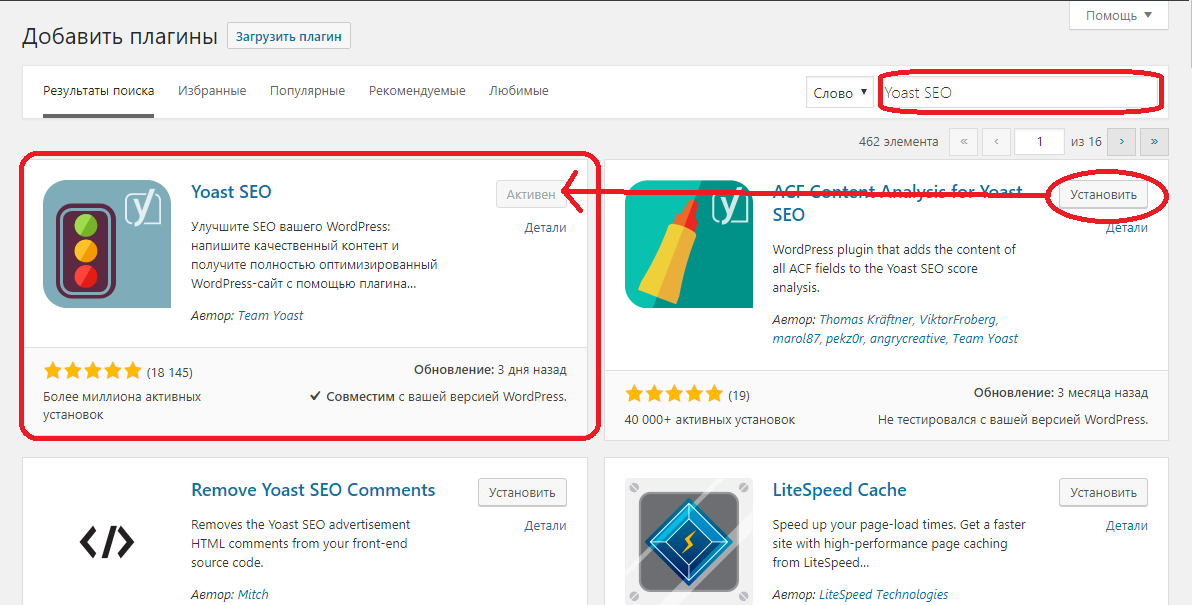Open author link Thomas Kräftner
Screen dimensions: 1192x605
867,320
